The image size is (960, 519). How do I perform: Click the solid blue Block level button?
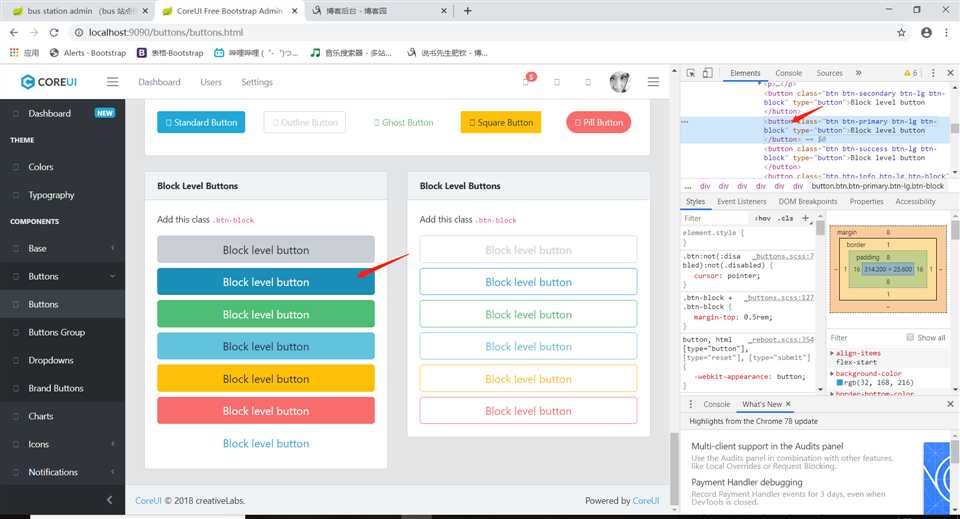[266, 282]
